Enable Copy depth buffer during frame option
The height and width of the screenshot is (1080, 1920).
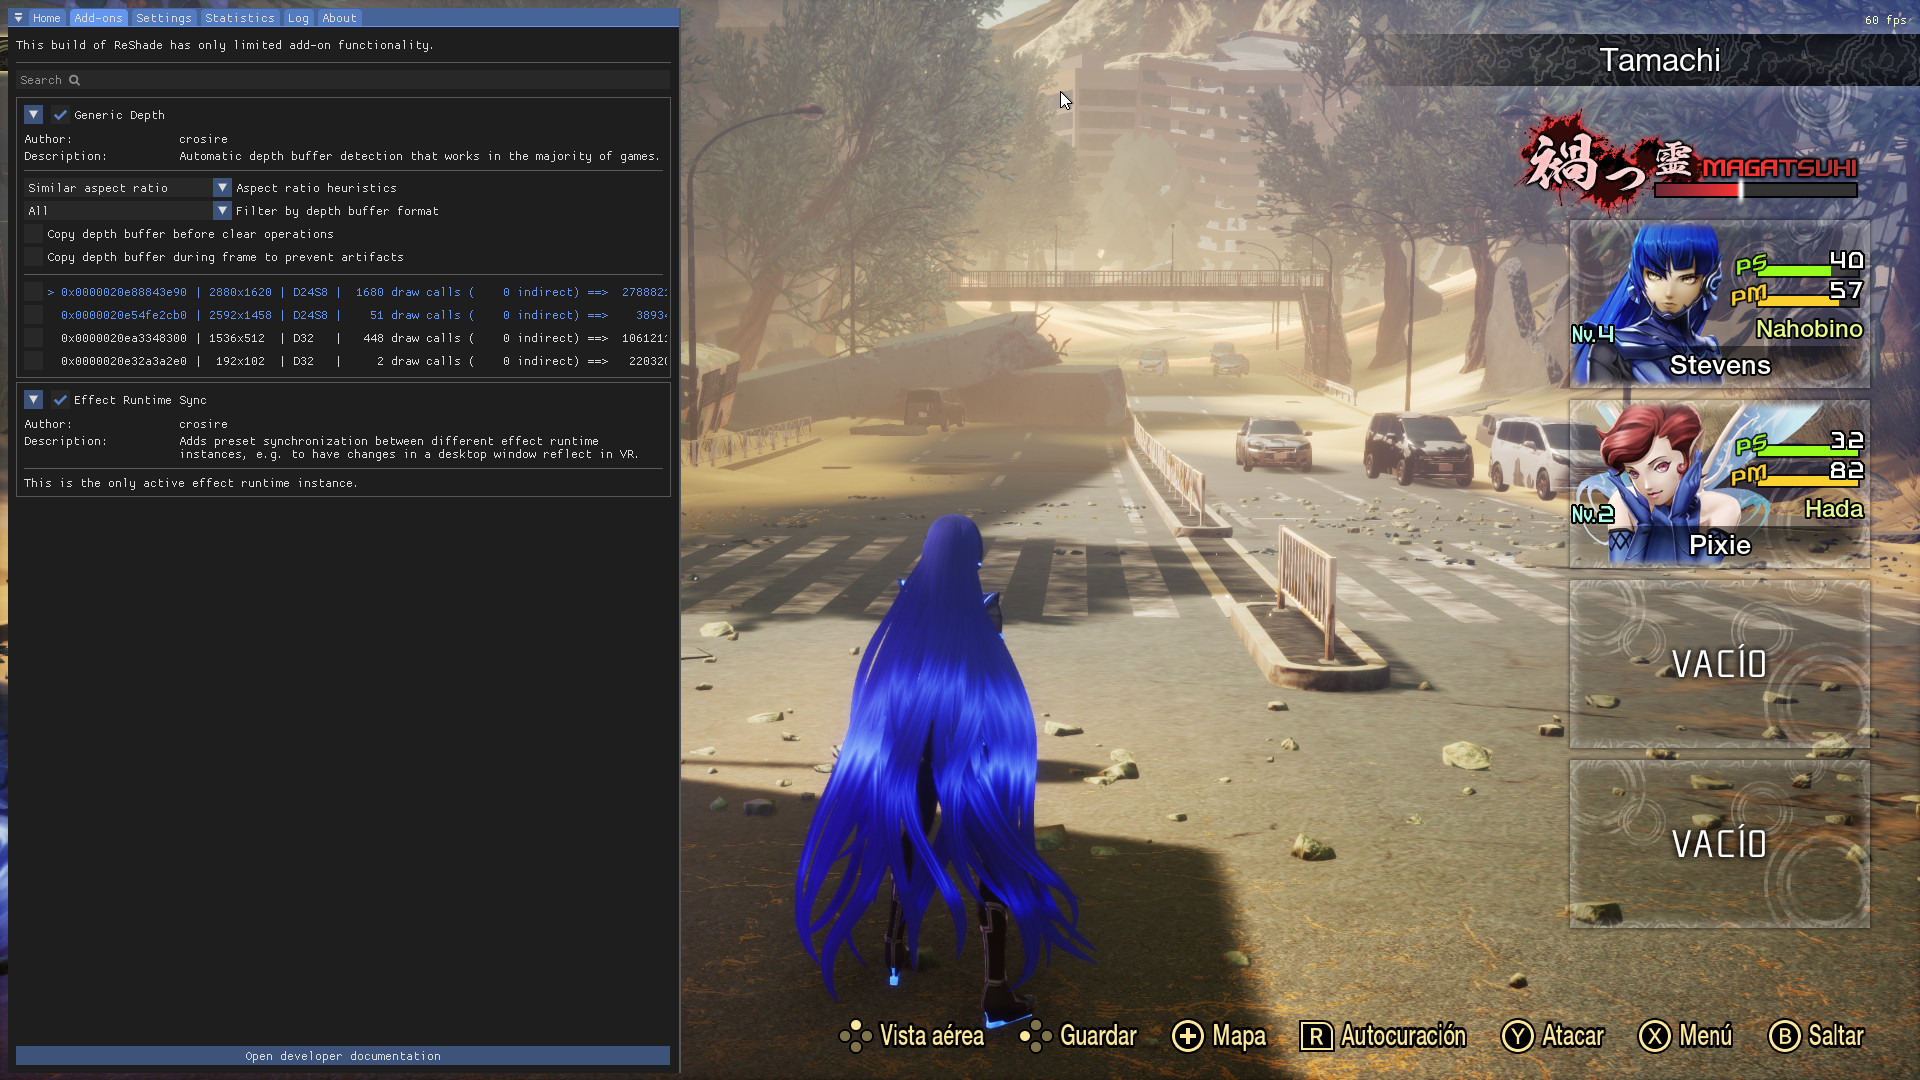tap(34, 257)
